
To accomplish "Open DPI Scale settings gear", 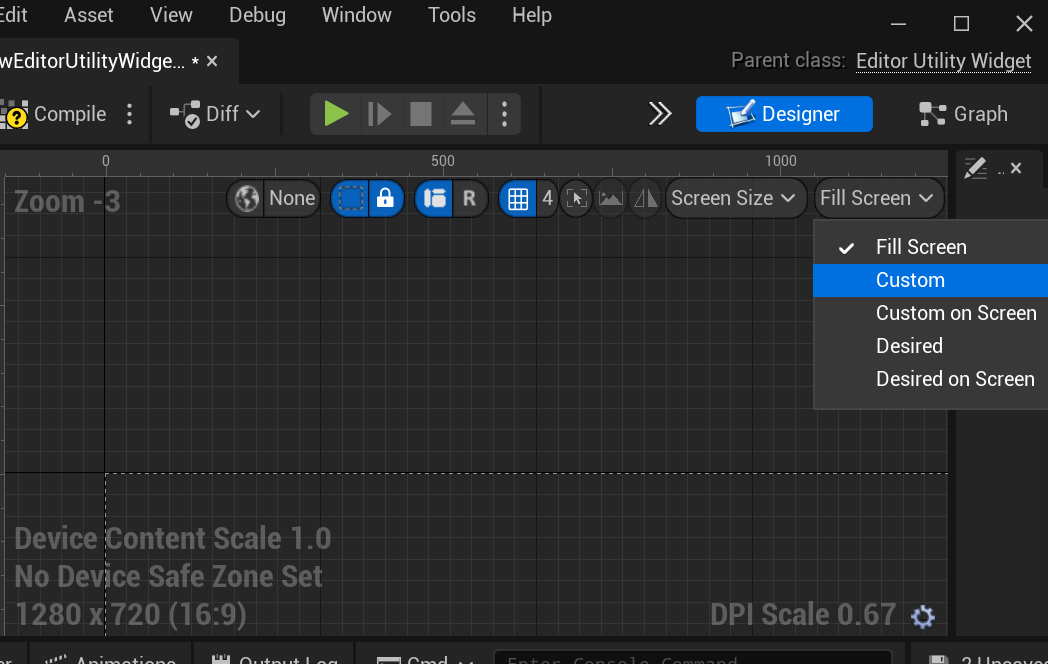I will (923, 617).
